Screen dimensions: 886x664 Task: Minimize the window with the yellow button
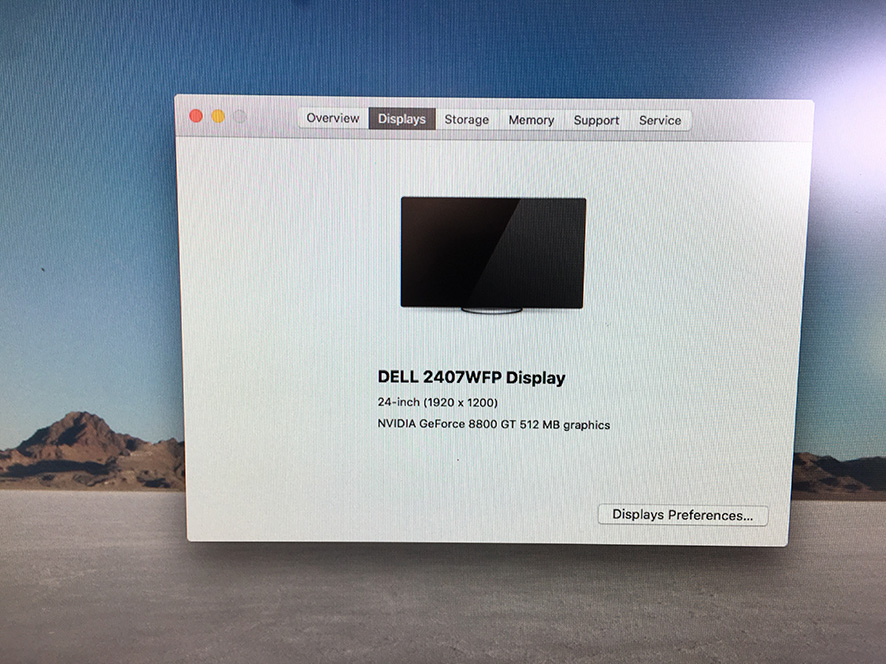coord(218,116)
